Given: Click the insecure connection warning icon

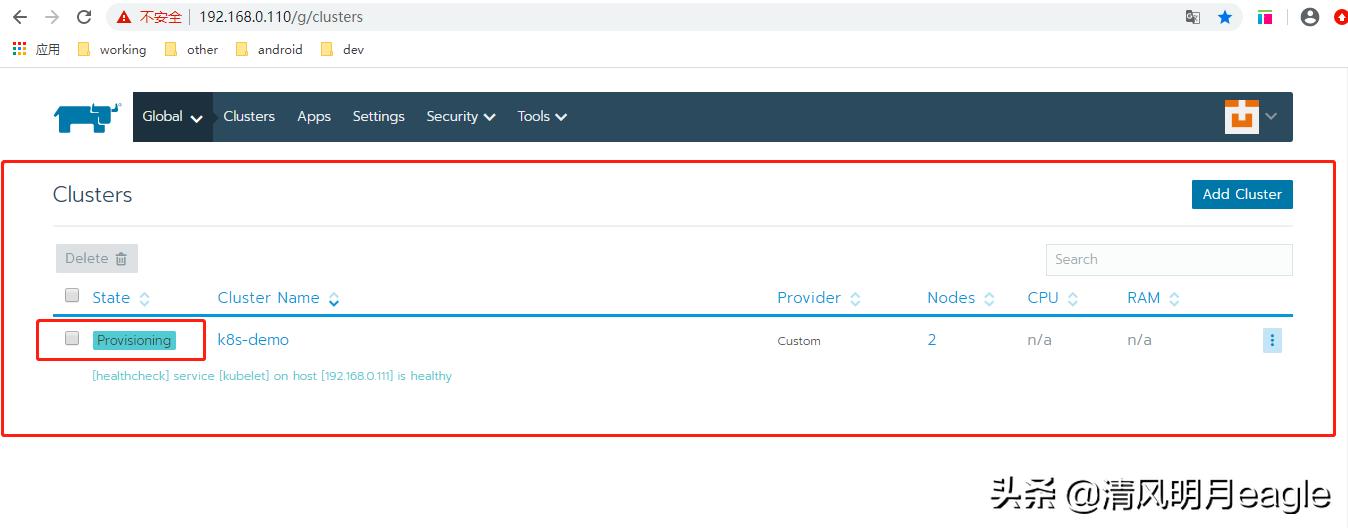Looking at the screenshot, I should point(124,17).
